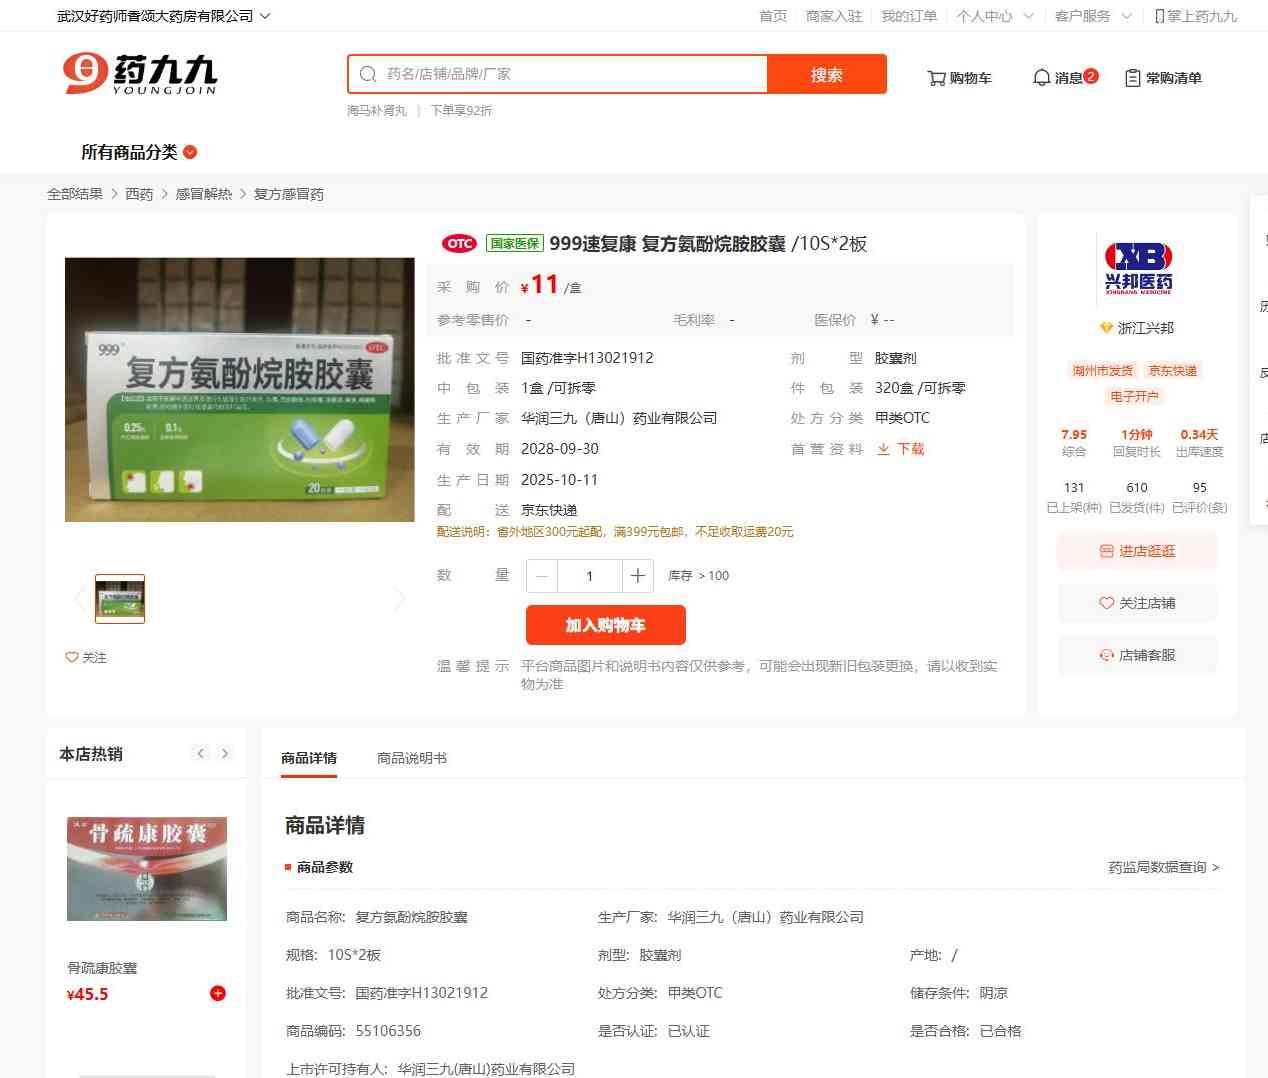Click the product search input field
The height and width of the screenshot is (1078, 1268).
click(570, 74)
